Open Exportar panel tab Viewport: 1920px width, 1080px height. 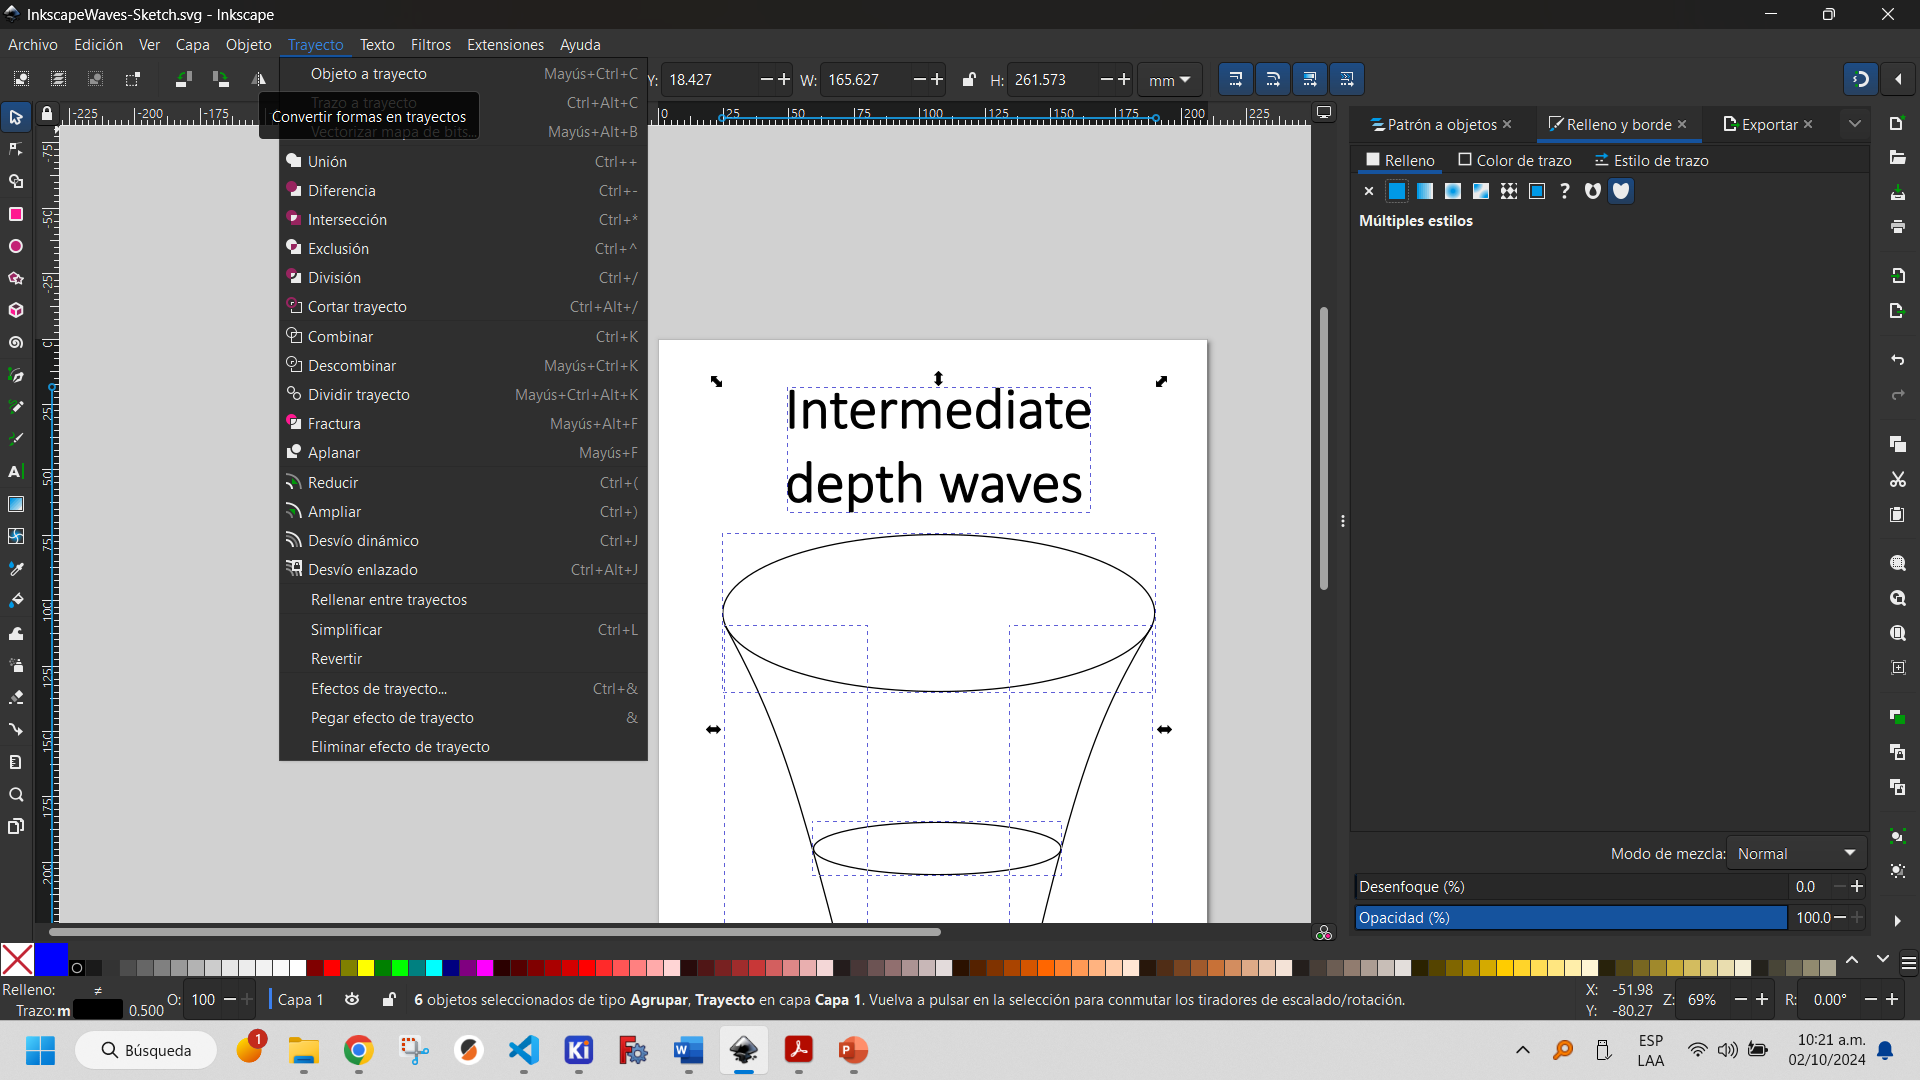pyautogui.click(x=1768, y=124)
